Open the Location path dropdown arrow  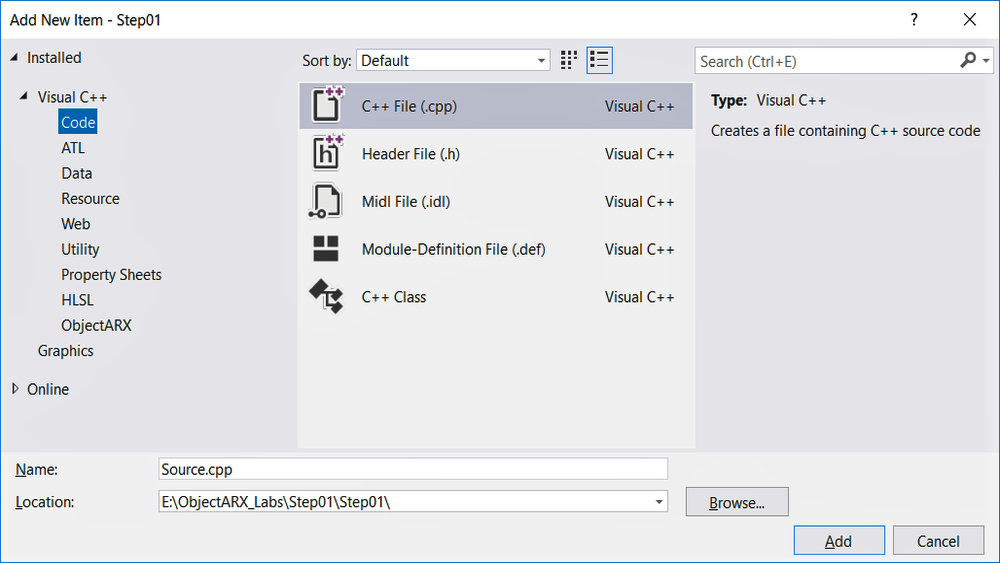659,502
